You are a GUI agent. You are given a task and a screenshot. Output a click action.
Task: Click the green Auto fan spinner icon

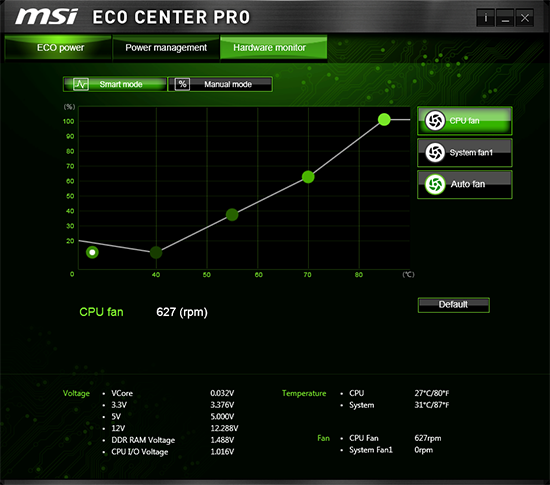tap(435, 184)
